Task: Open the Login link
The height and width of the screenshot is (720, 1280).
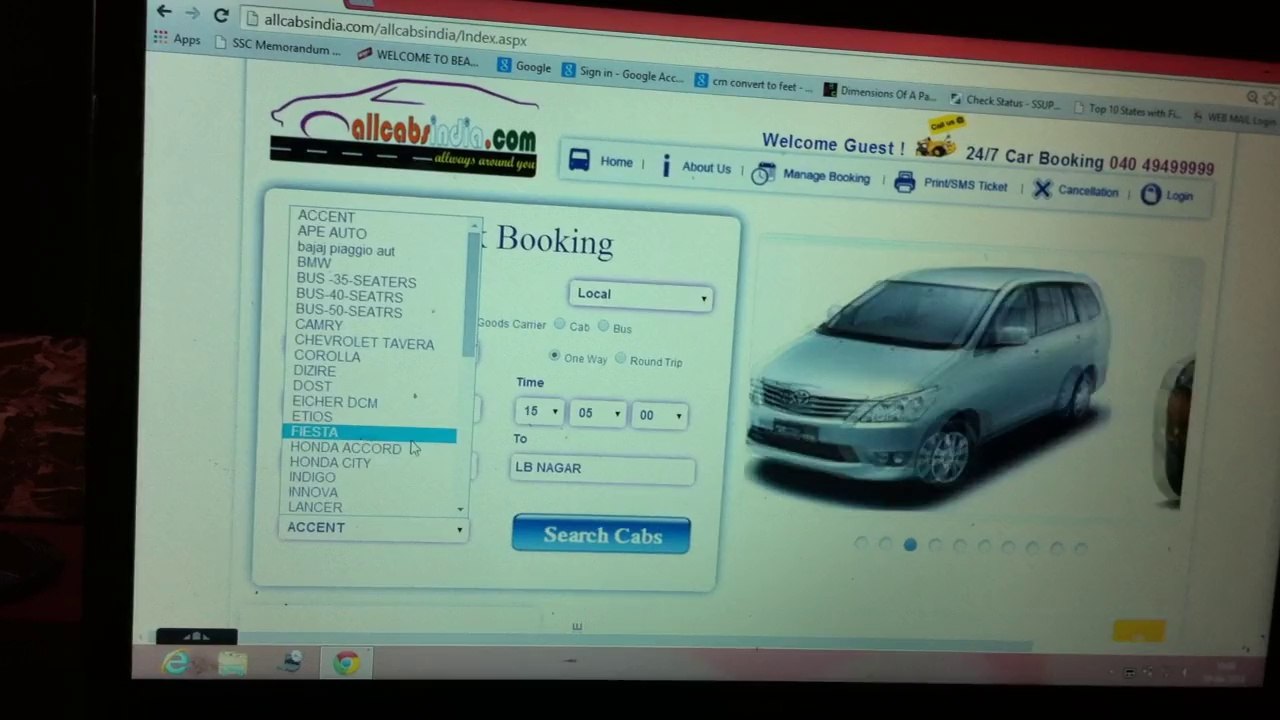Action: [x=1179, y=196]
